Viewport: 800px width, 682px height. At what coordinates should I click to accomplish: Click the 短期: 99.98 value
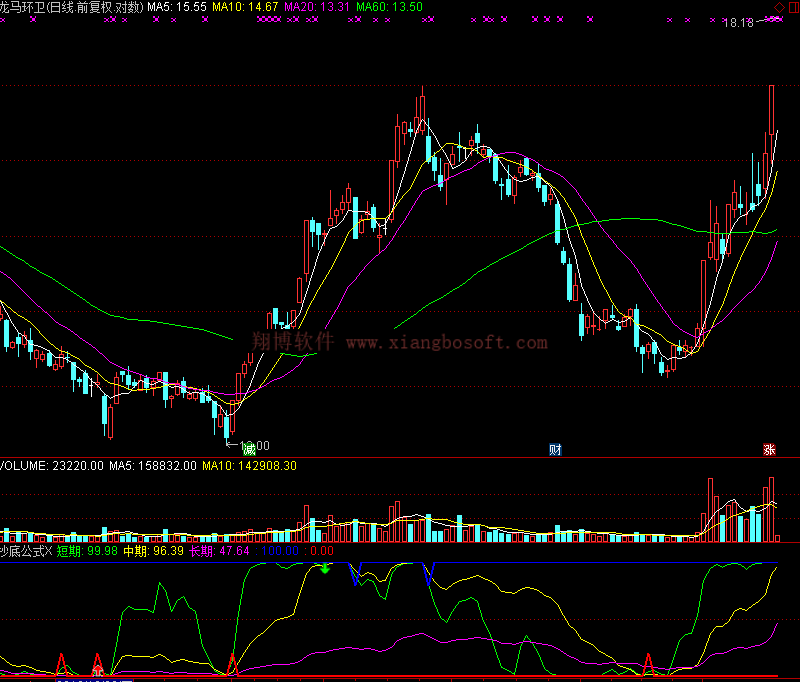point(87,551)
